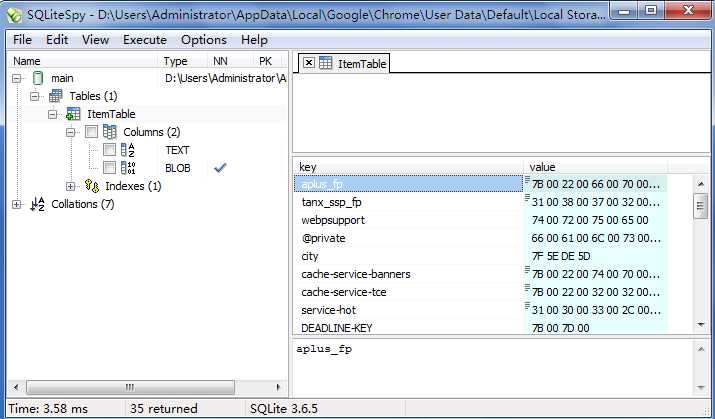
Task: Click the main database cylinder icon
Action: point(38,78)
